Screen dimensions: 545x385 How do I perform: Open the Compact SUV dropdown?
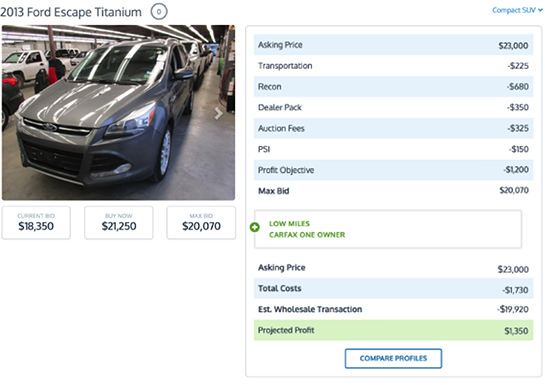pos(517,10)
